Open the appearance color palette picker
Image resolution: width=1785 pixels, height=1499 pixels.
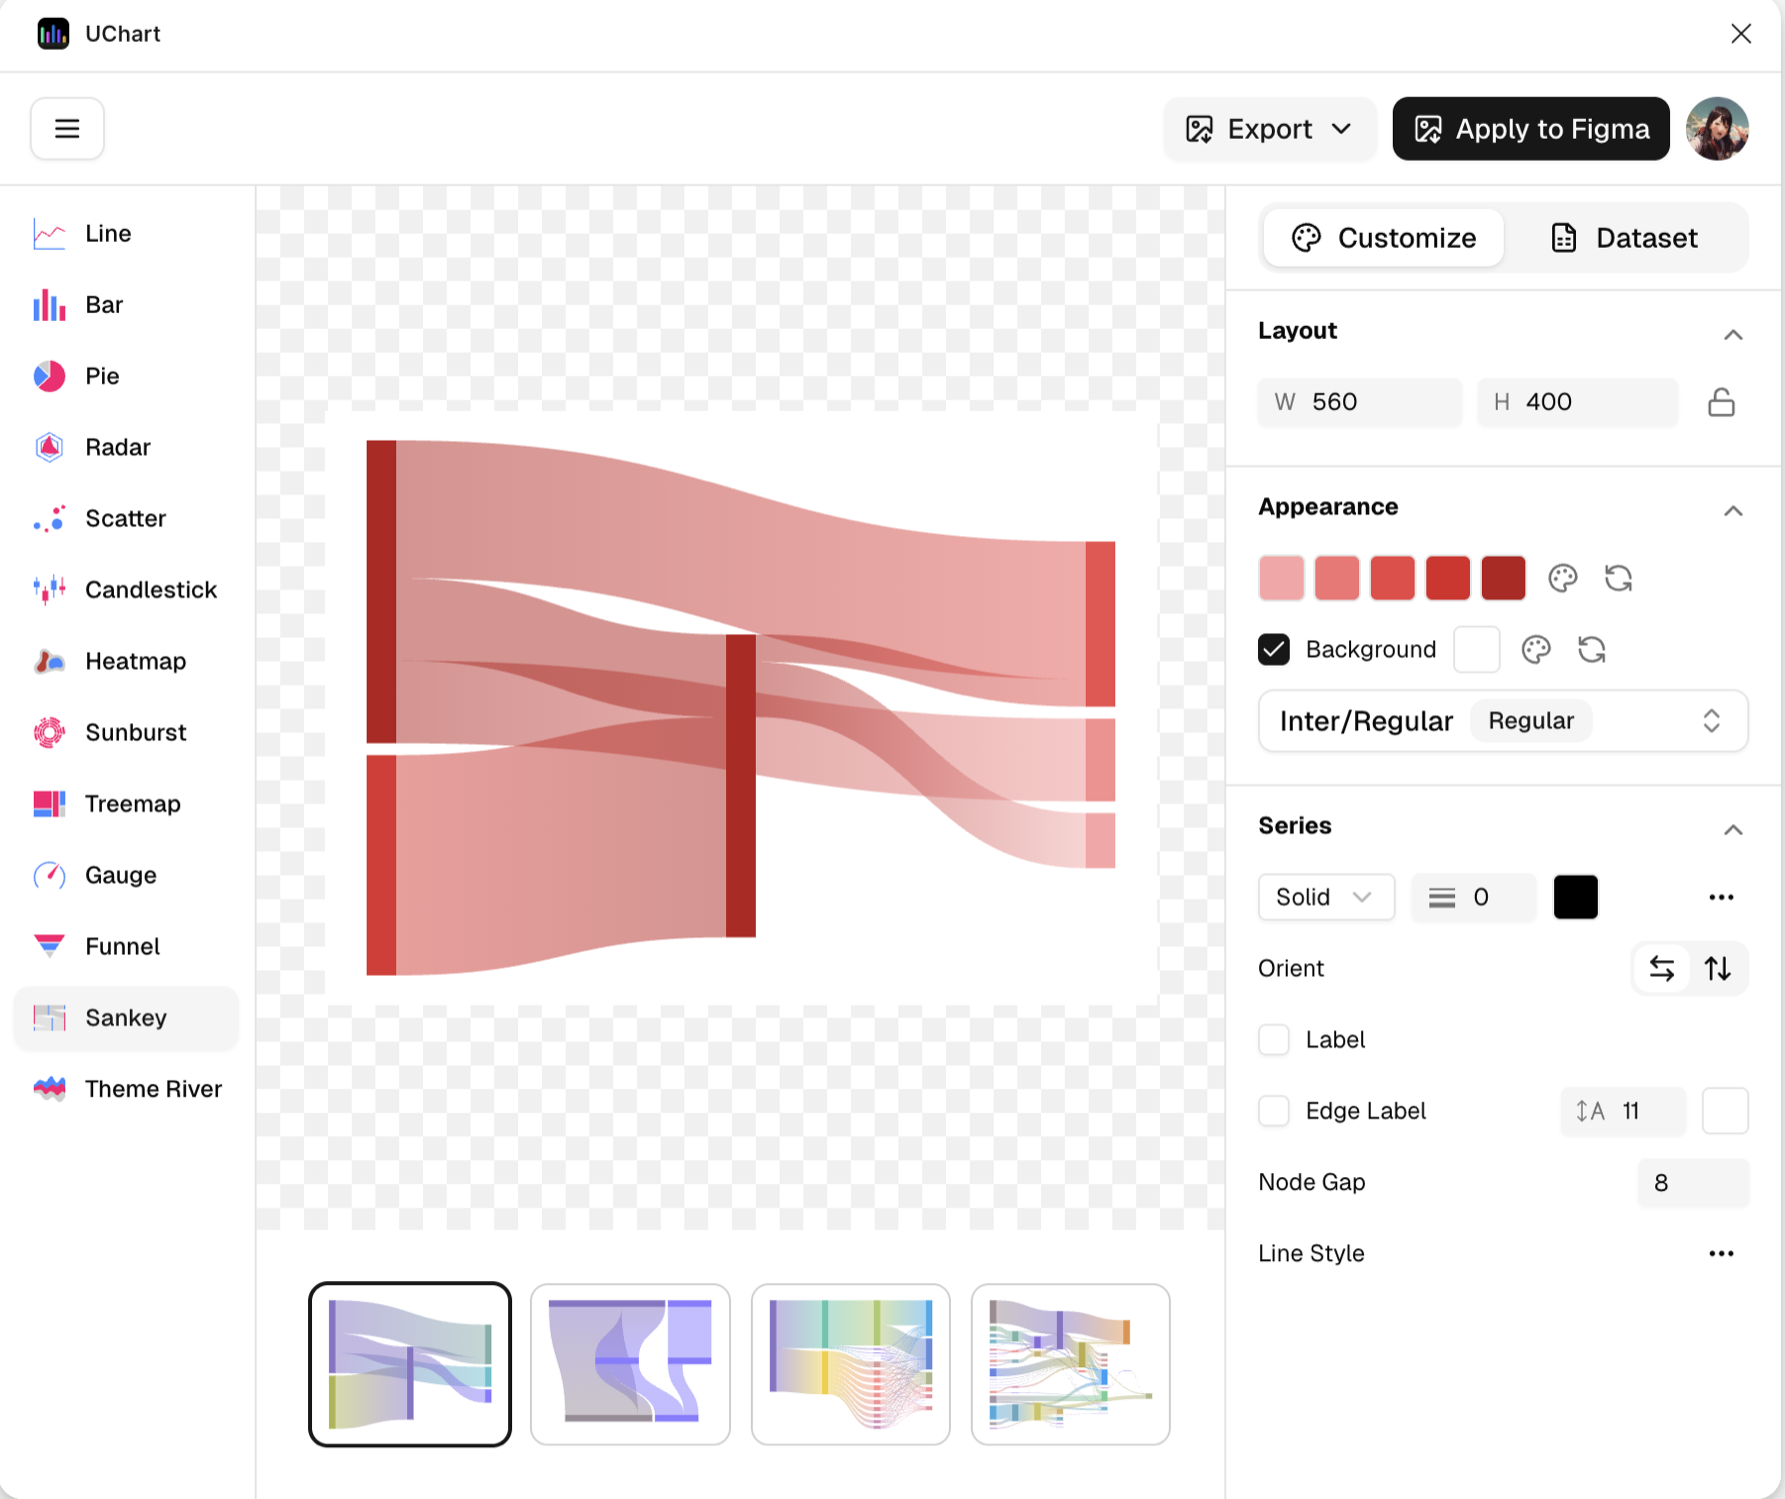click(x=1562, y=578)
